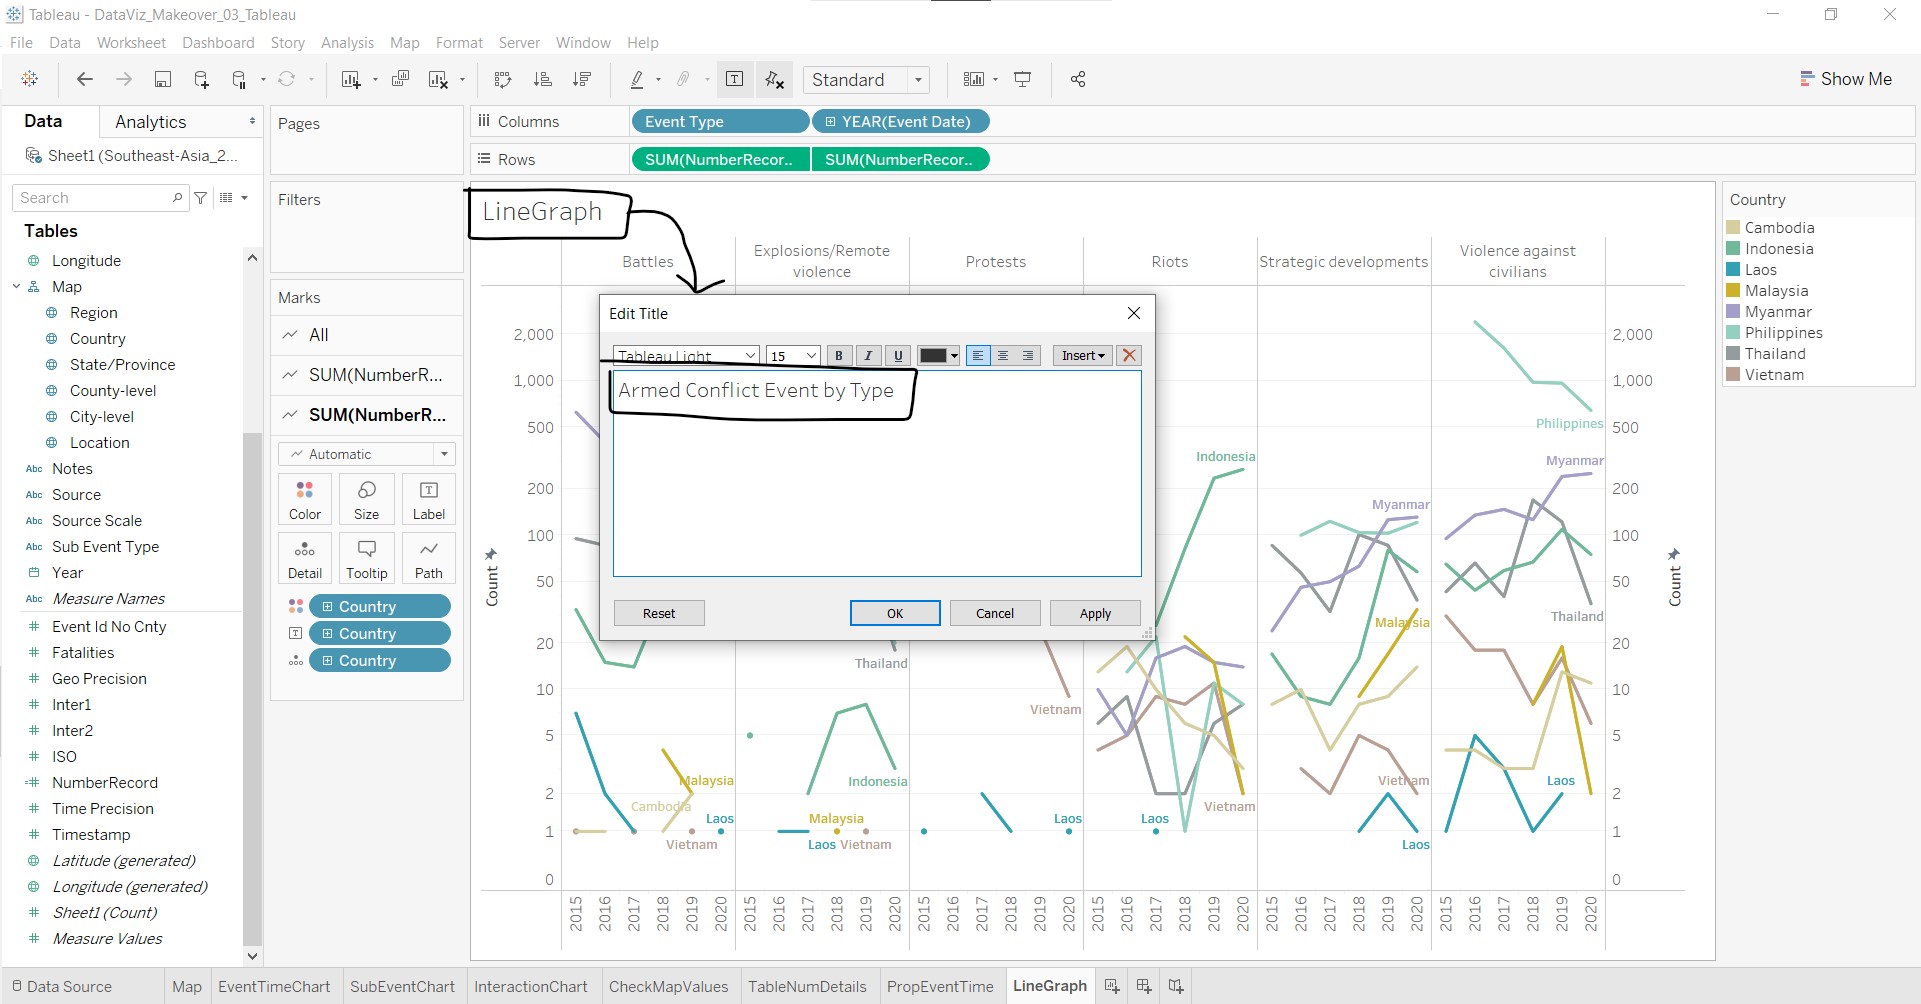Click the data pane Search field
The height and width of the screenshot is (1004, 1921).
click(x=95, y=198)
